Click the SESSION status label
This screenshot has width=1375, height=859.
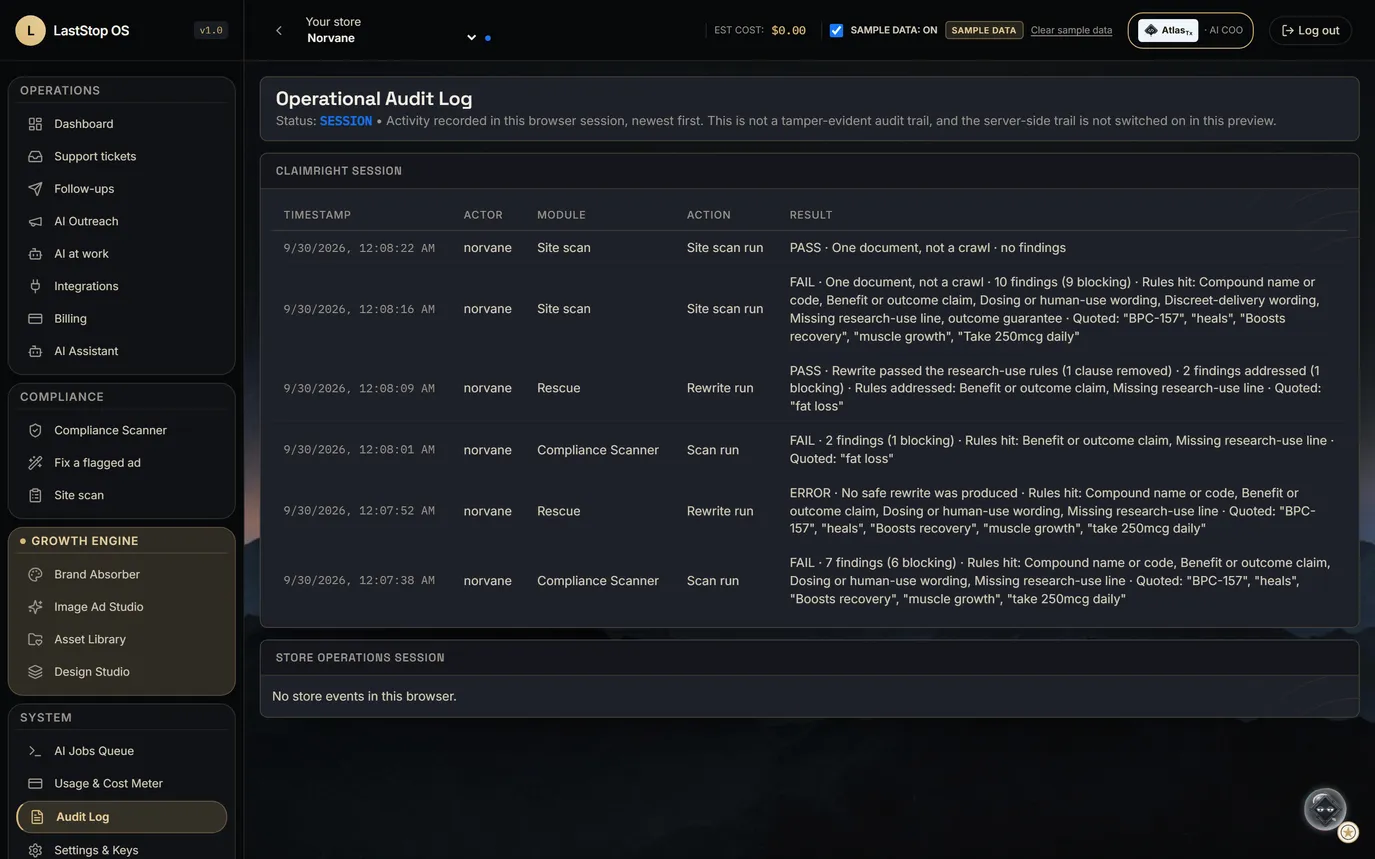(x=346, y=121)
